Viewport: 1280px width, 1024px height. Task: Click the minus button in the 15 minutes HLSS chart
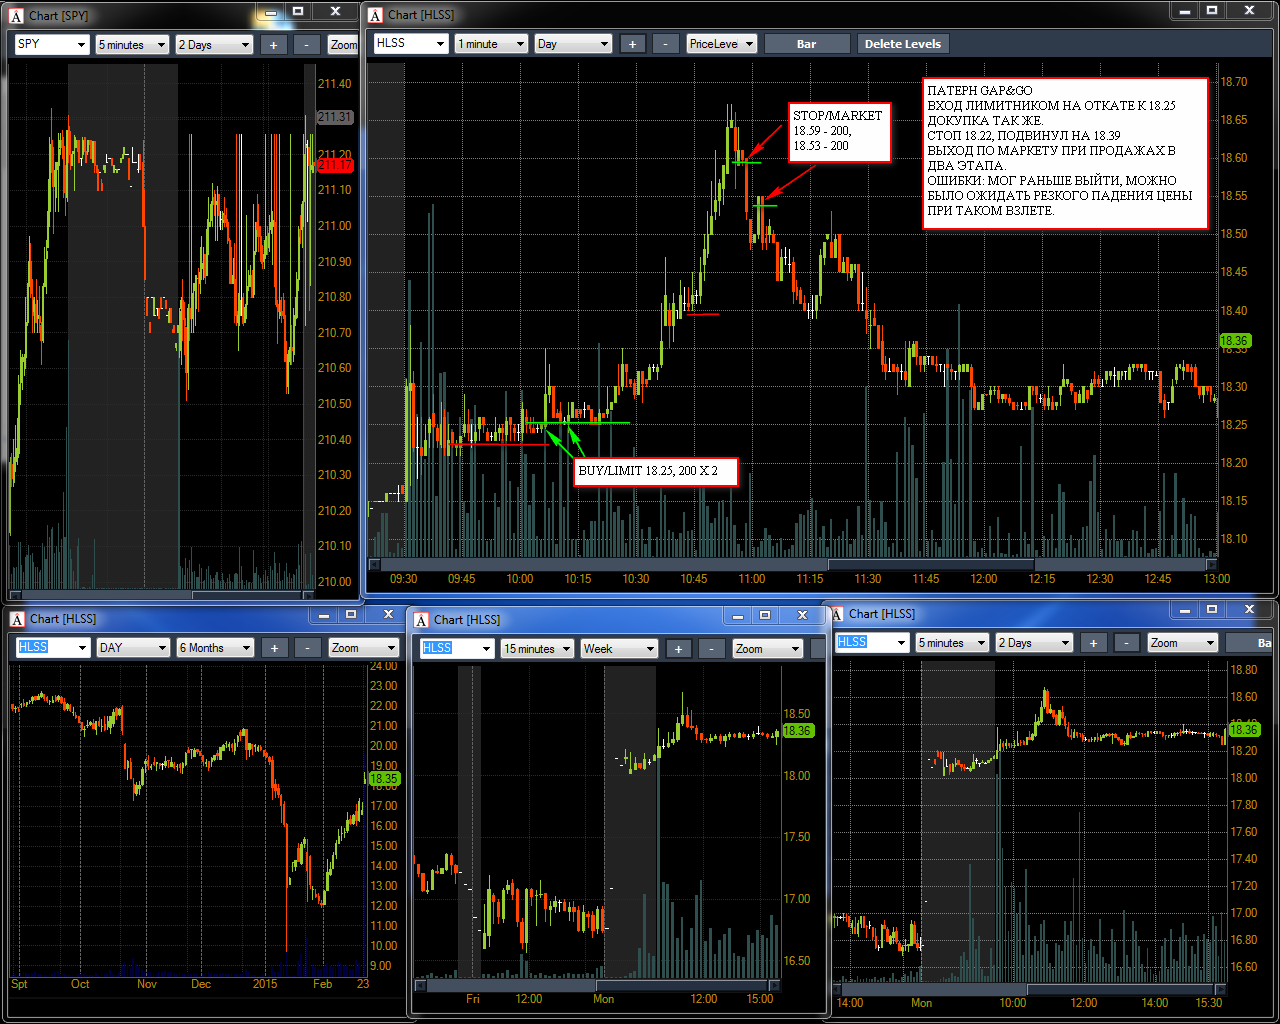713,648
